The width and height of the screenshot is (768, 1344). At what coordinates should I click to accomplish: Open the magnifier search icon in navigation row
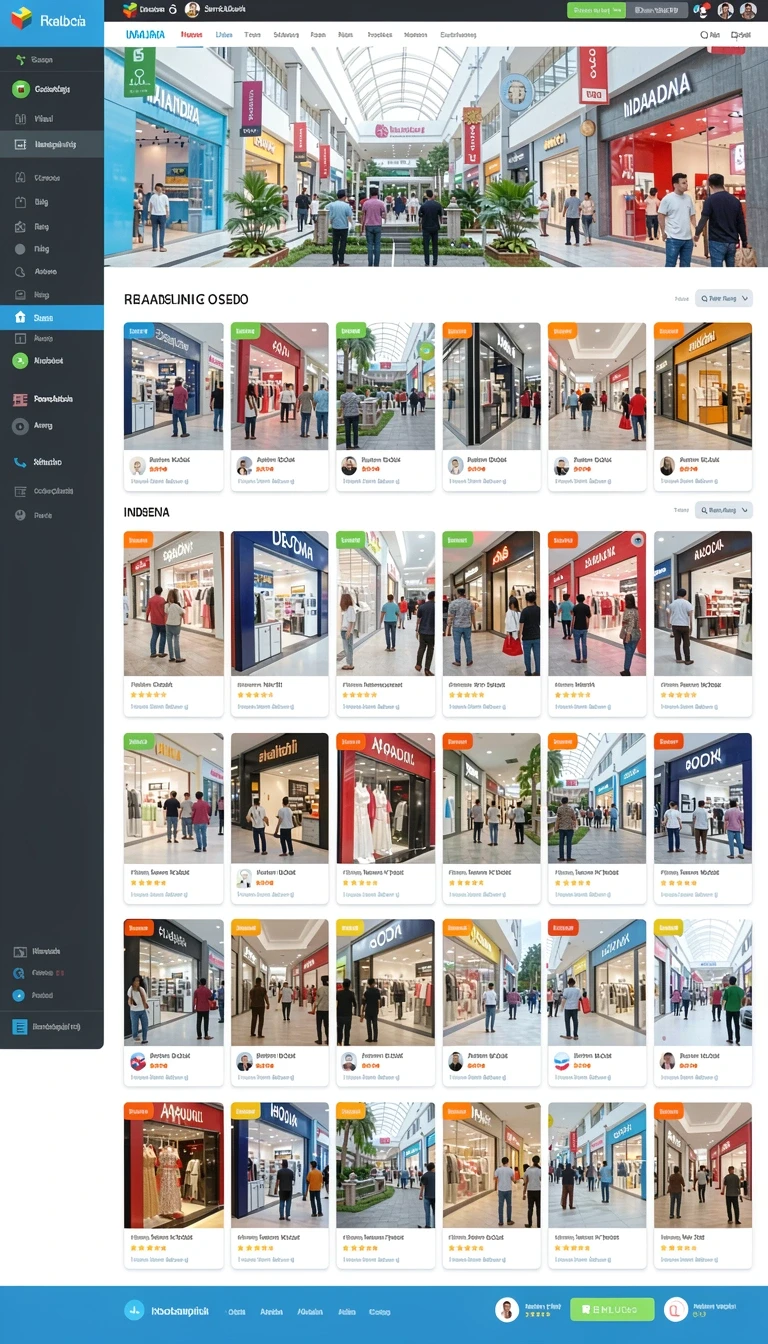[x=704, y=34]
